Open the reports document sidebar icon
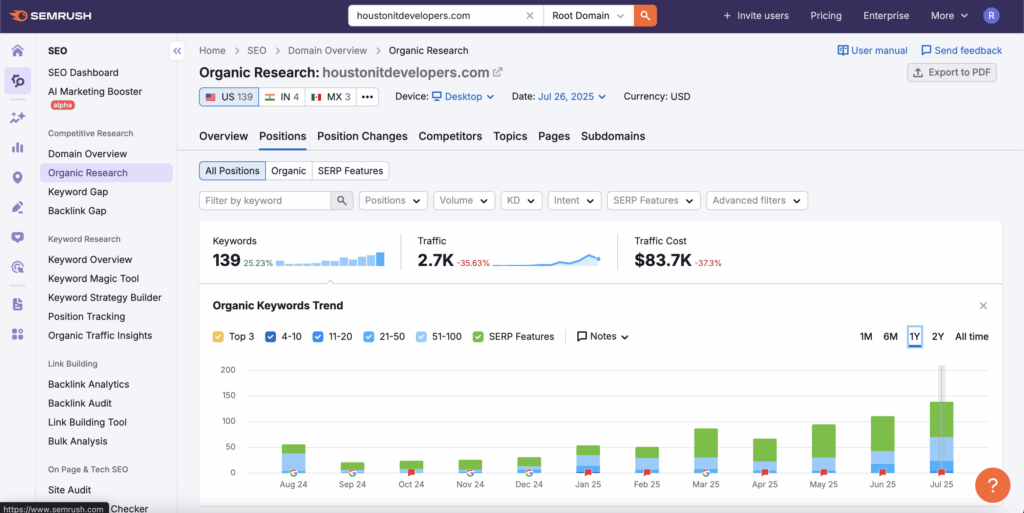Screen dimensions: 1024x513 click(x=18, y=304)
